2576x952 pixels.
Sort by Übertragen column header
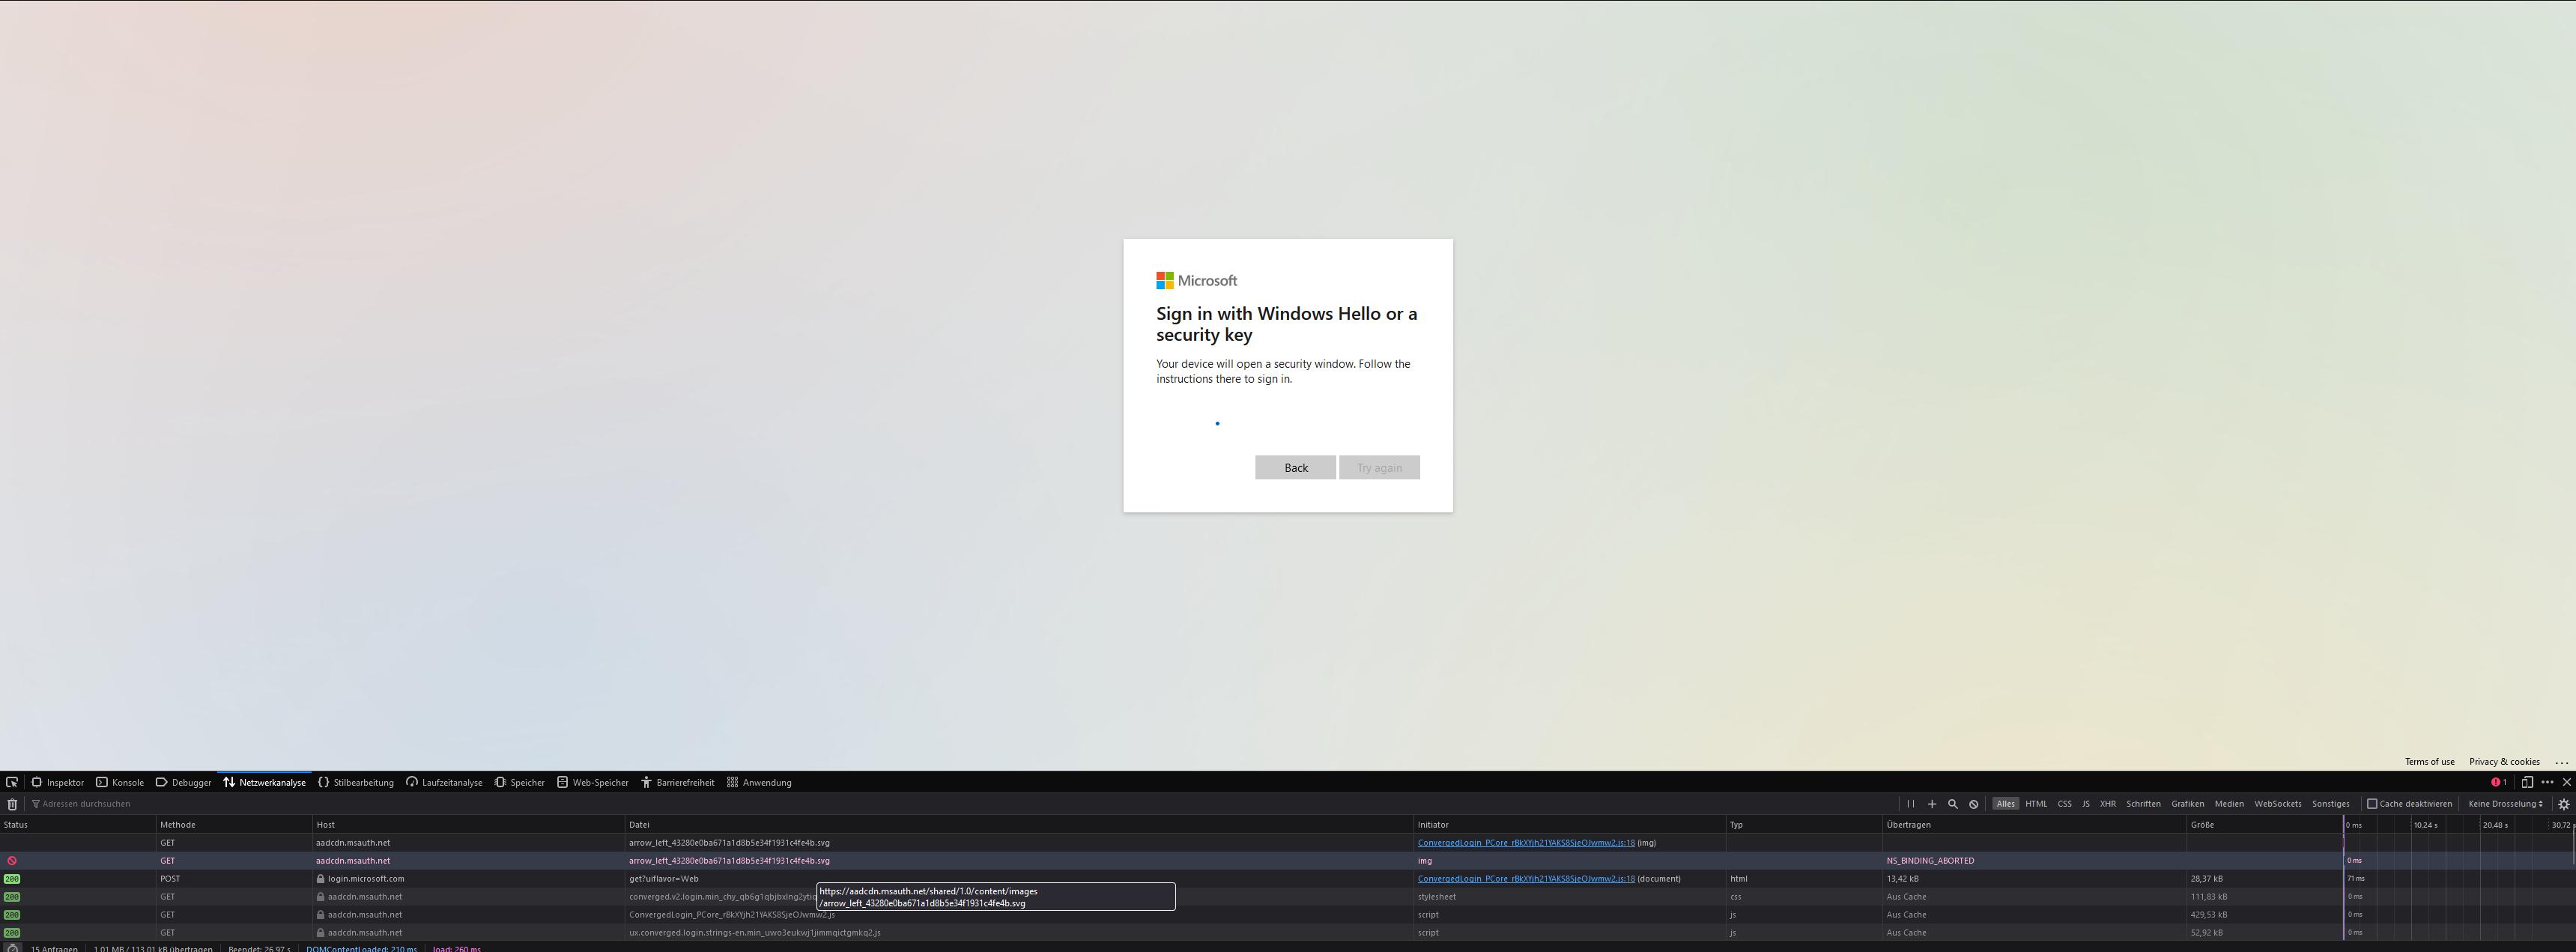(x=2034, y=825)
